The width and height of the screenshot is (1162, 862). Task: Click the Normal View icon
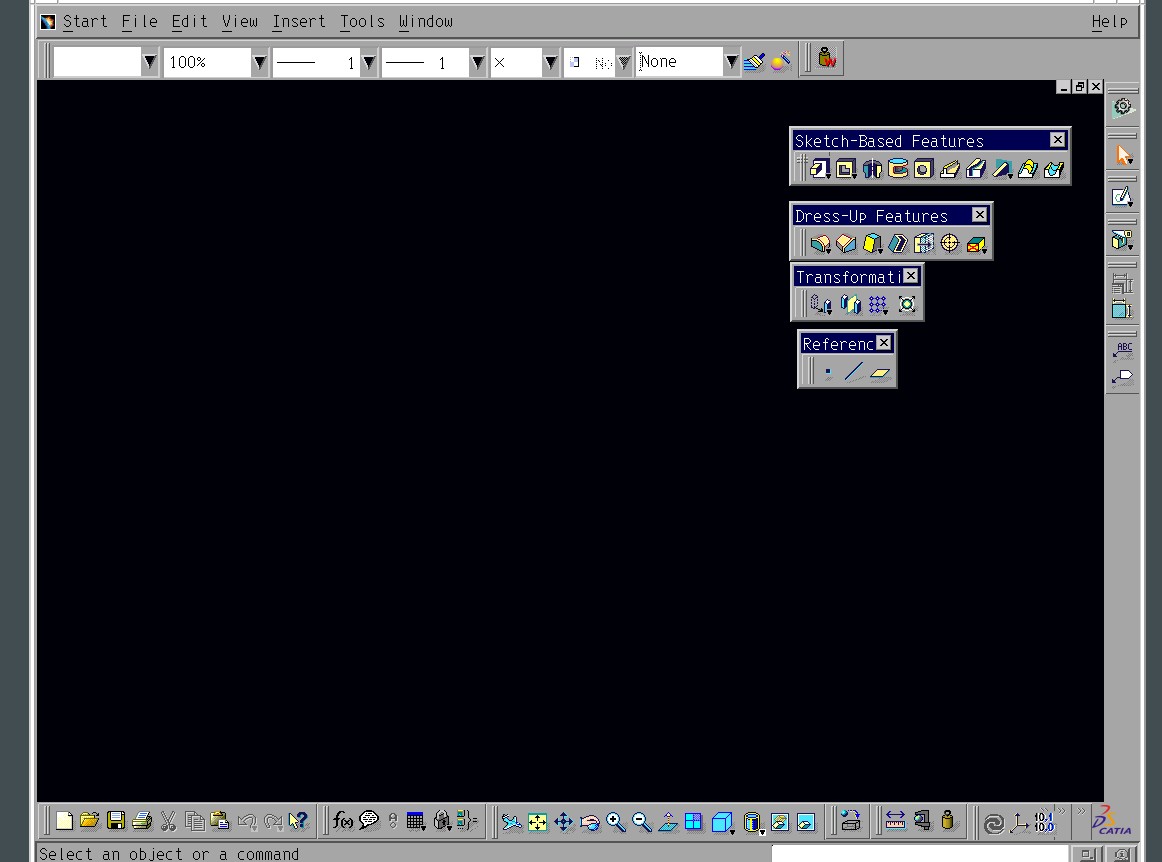click(x=668, y=821)
